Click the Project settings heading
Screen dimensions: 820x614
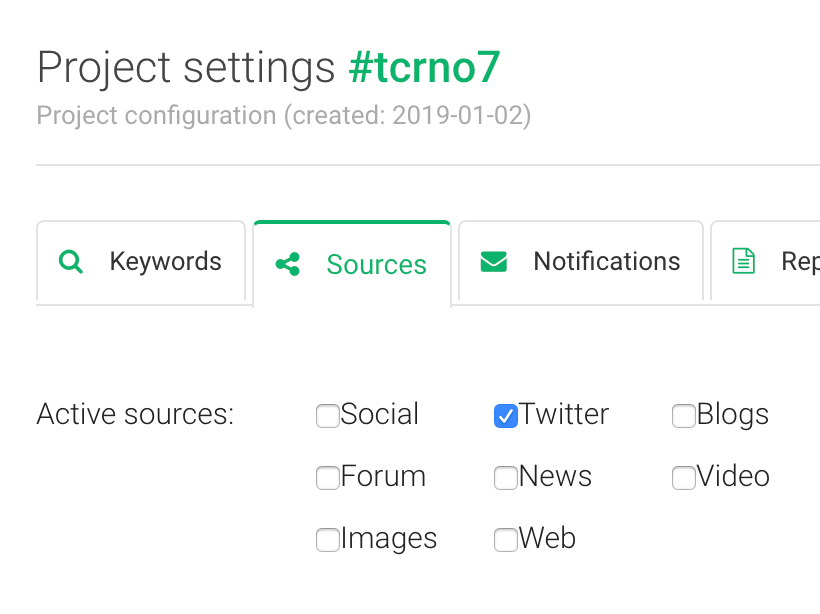pyautogui.click(x=185, y=67)
